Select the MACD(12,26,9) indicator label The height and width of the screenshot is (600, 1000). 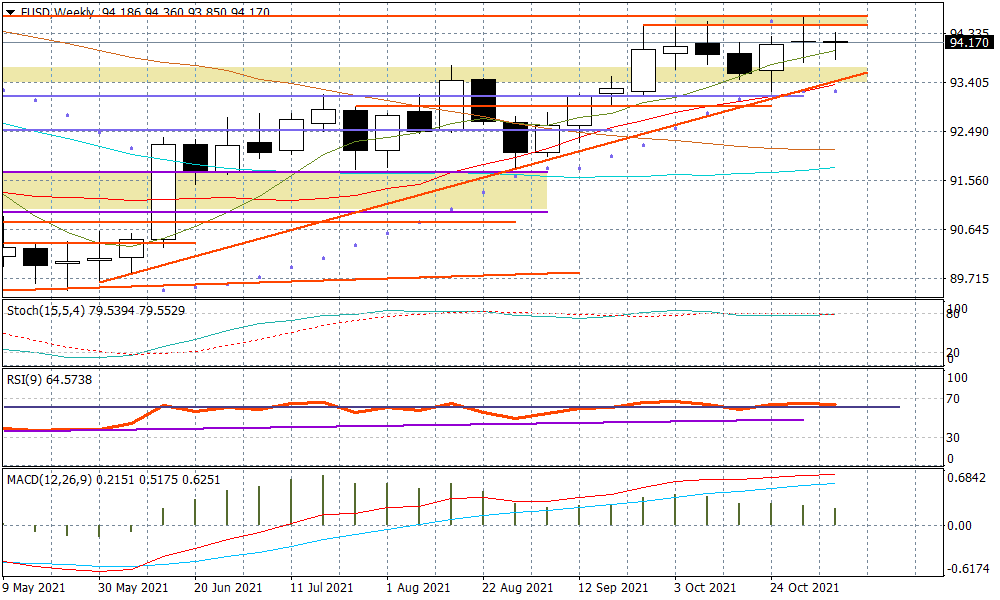tap(114, 479)
